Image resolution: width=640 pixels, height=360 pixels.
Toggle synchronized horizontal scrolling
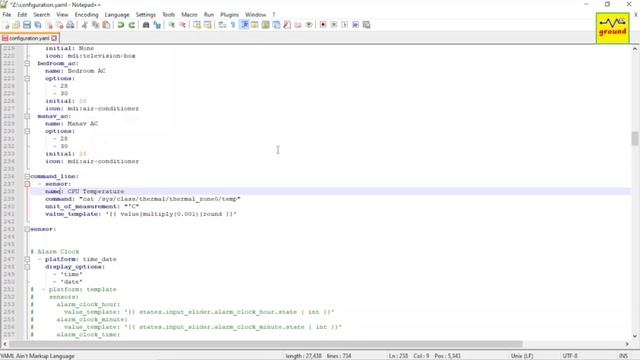208,25
